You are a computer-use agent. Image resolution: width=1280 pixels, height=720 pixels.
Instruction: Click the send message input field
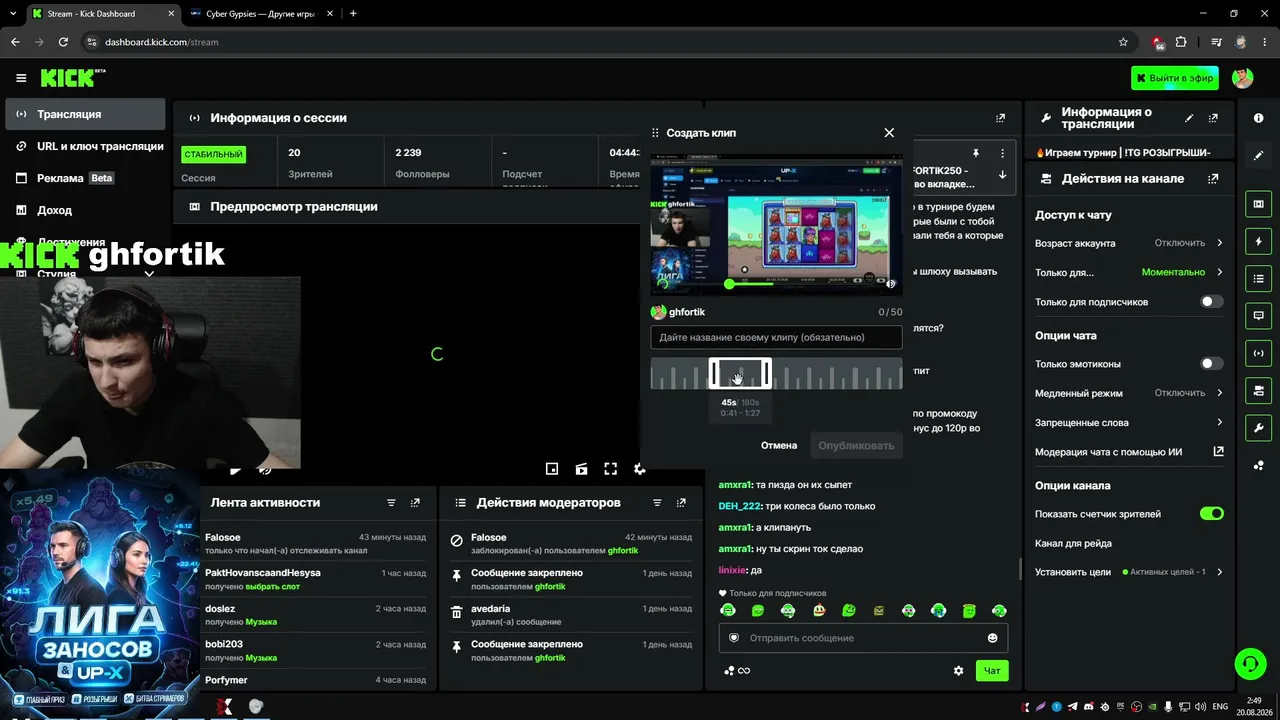coord(863,638)
